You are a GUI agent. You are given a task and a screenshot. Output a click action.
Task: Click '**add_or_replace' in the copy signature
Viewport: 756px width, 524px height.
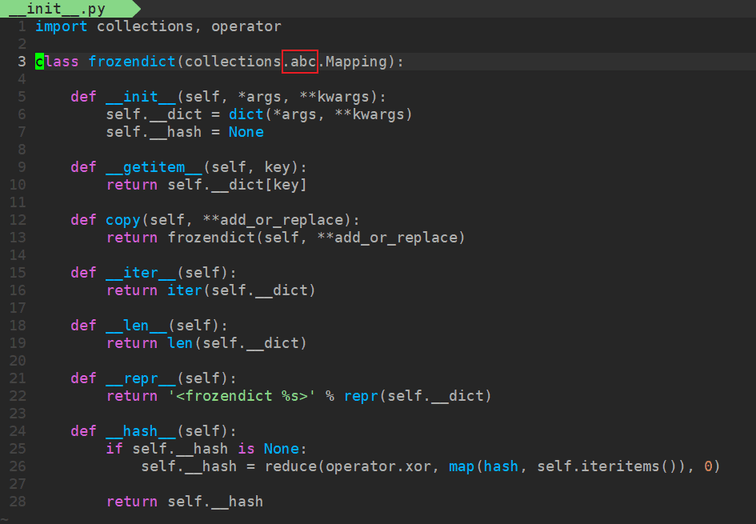[272, 220]
